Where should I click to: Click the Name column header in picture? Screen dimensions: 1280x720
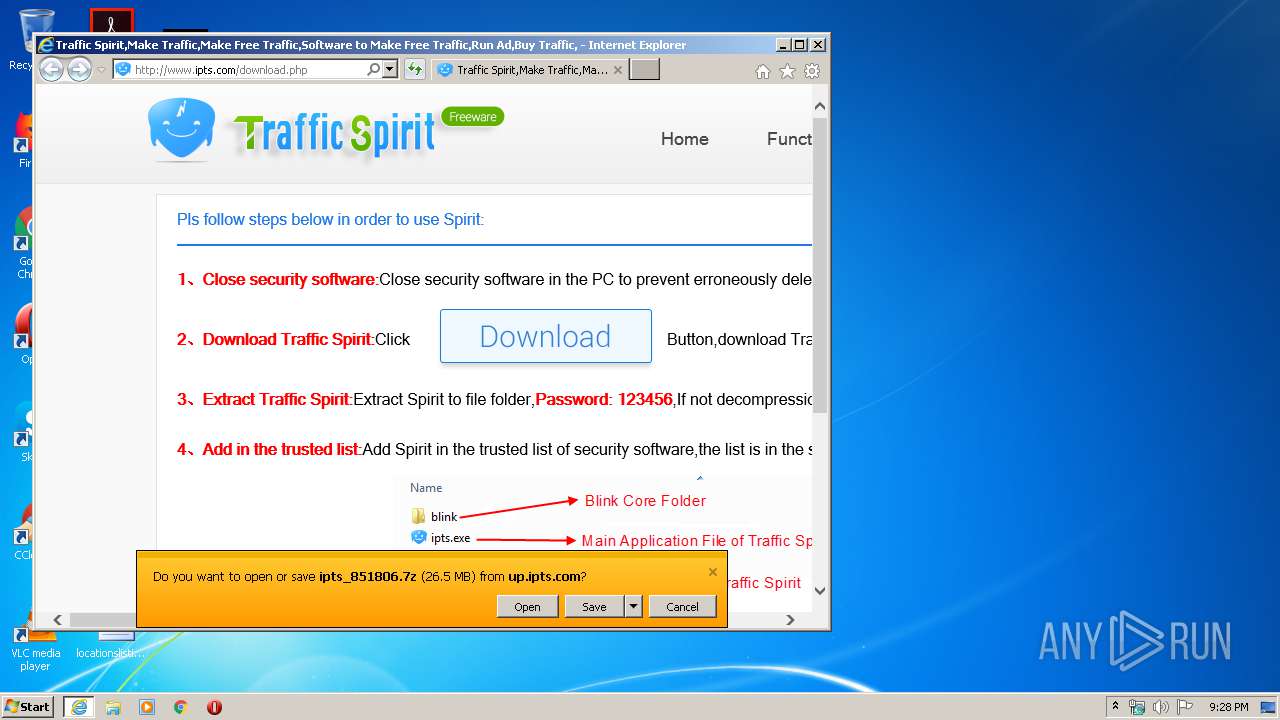click(x=426, y=488)
